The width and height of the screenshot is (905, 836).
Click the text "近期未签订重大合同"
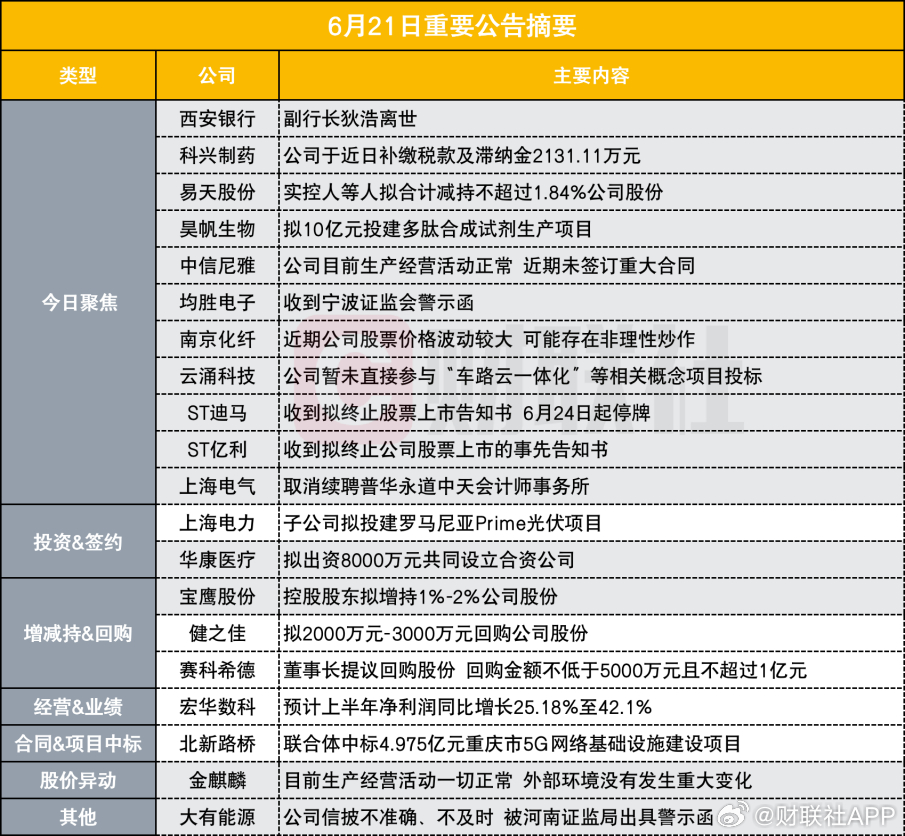[x=609, y=266]
